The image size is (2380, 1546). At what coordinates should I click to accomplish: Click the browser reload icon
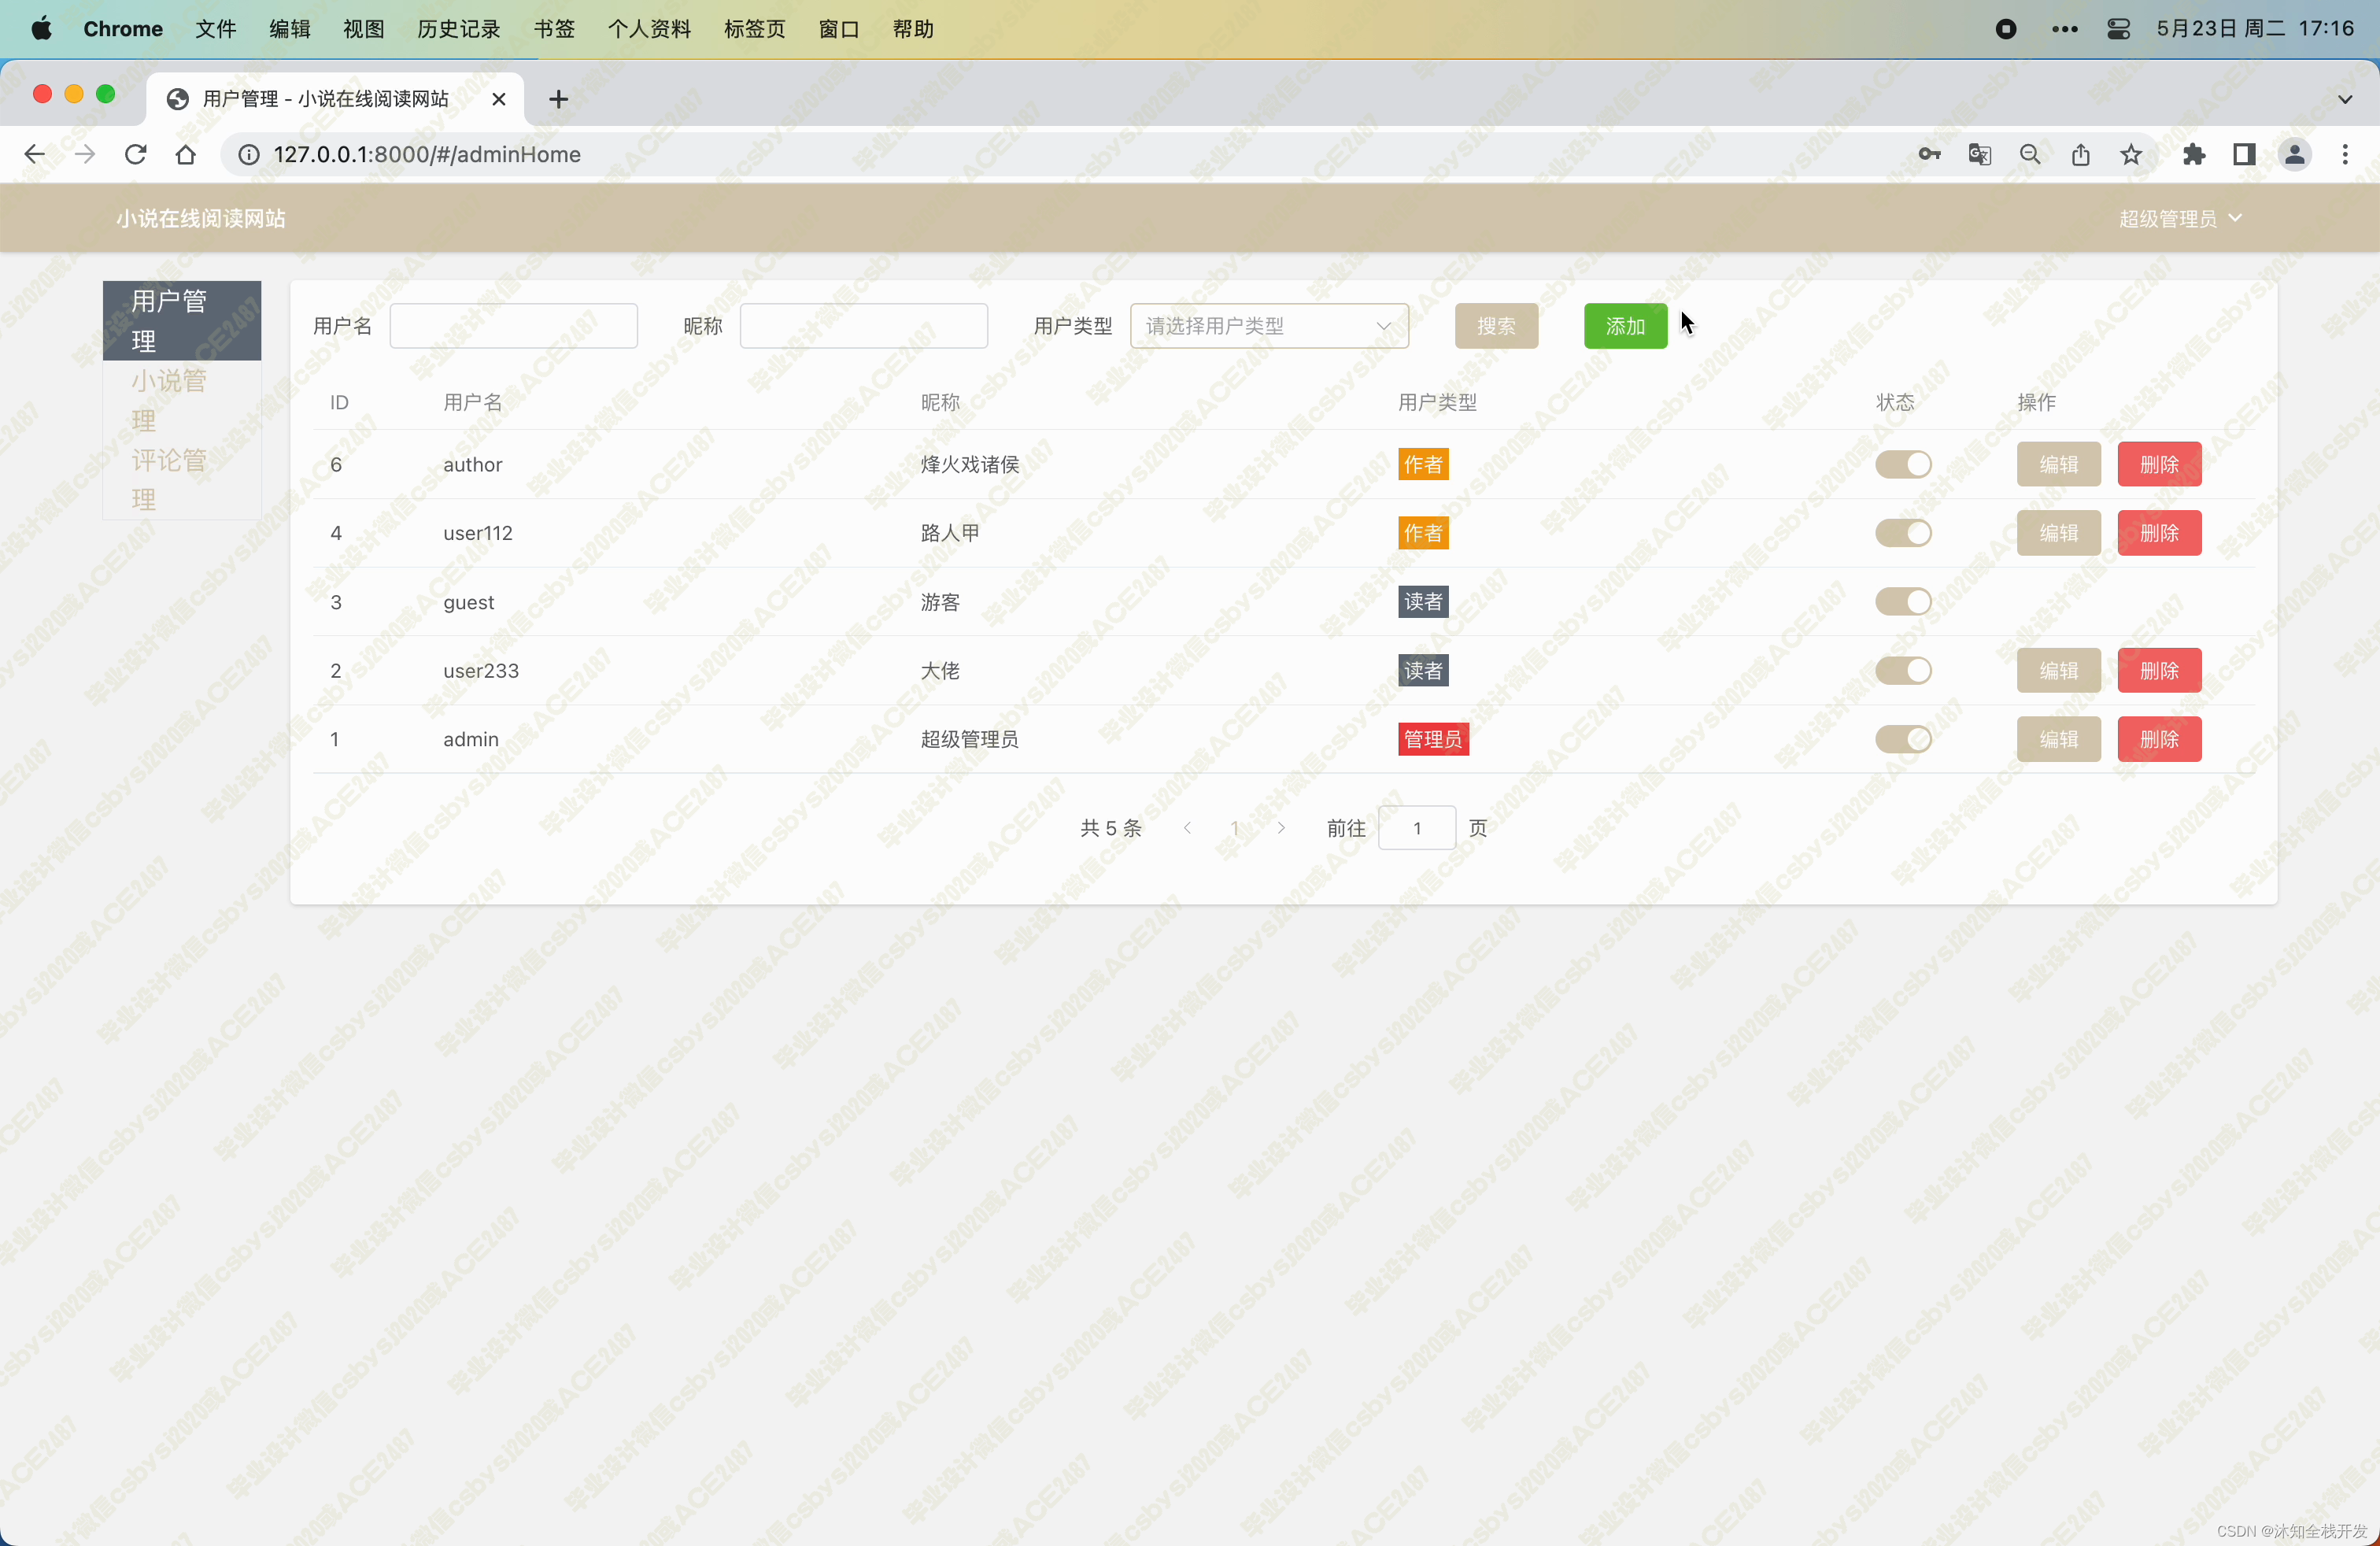[135, 154]
